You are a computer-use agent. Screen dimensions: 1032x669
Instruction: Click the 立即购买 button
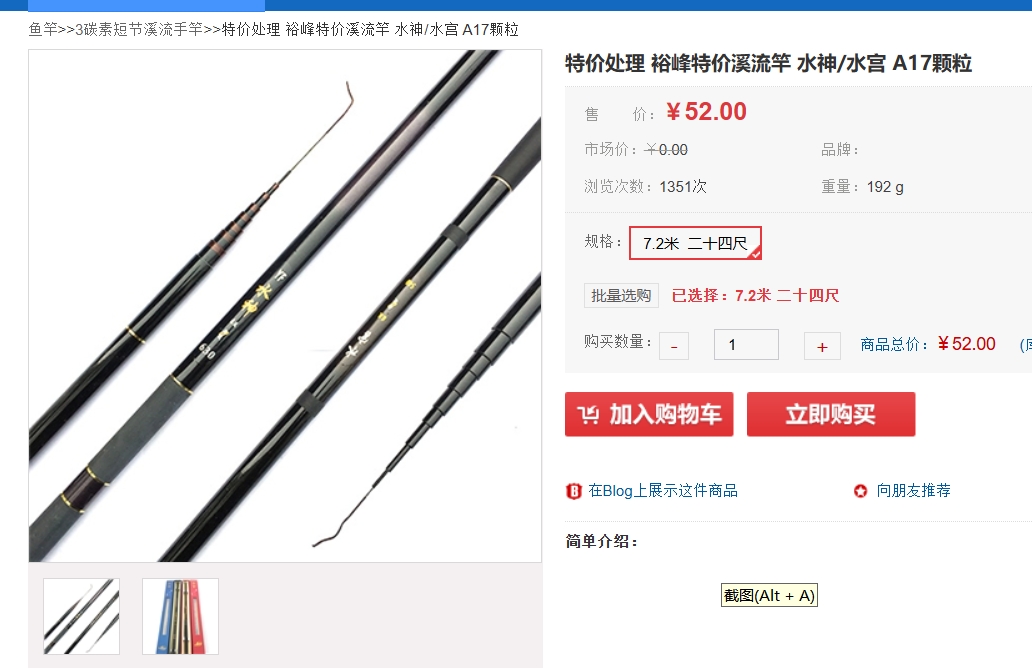point(831,414)
